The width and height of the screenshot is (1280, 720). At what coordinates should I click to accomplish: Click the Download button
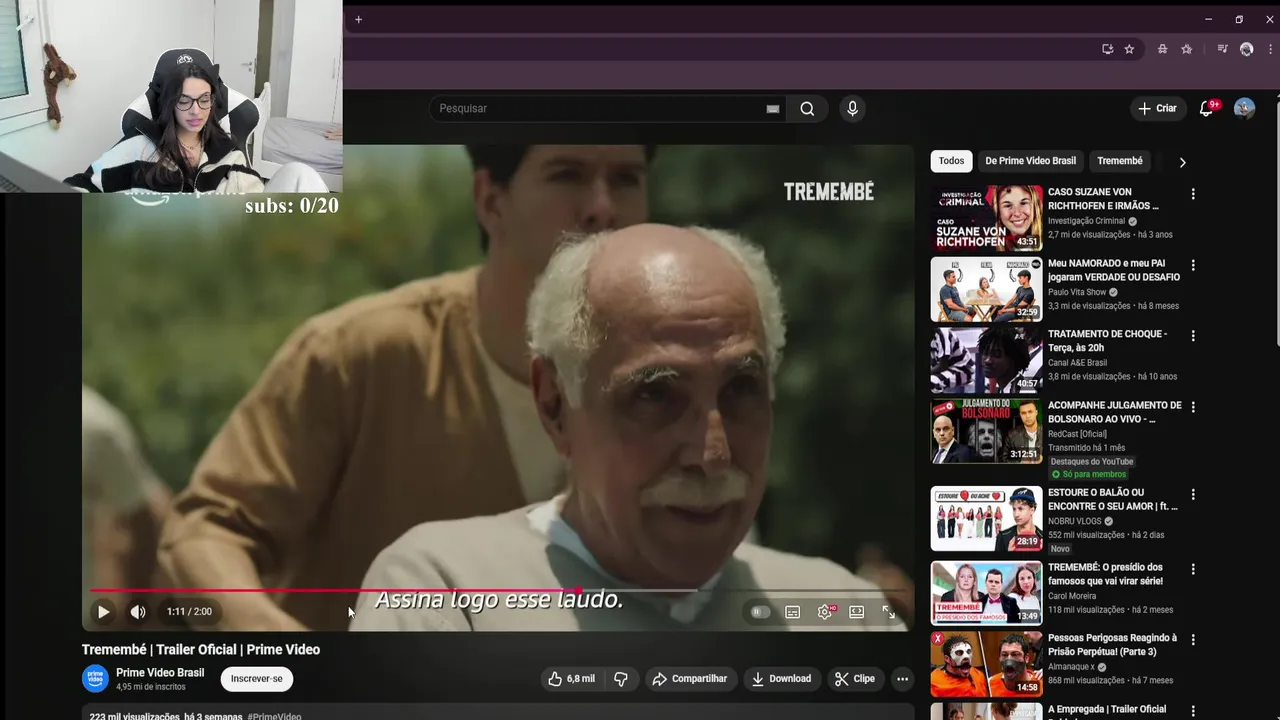pyautogui.click(x=781, y=678)
